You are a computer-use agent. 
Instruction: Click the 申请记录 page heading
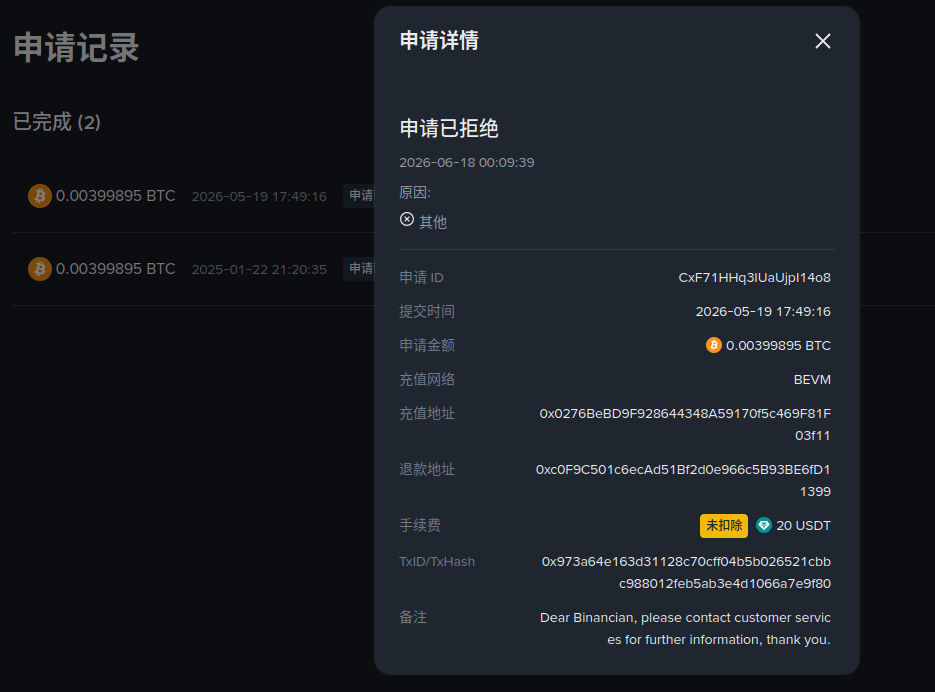coord(76,47)
